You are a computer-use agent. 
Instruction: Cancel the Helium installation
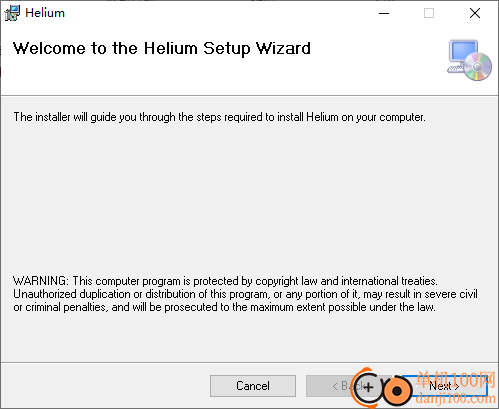[253, 386]
